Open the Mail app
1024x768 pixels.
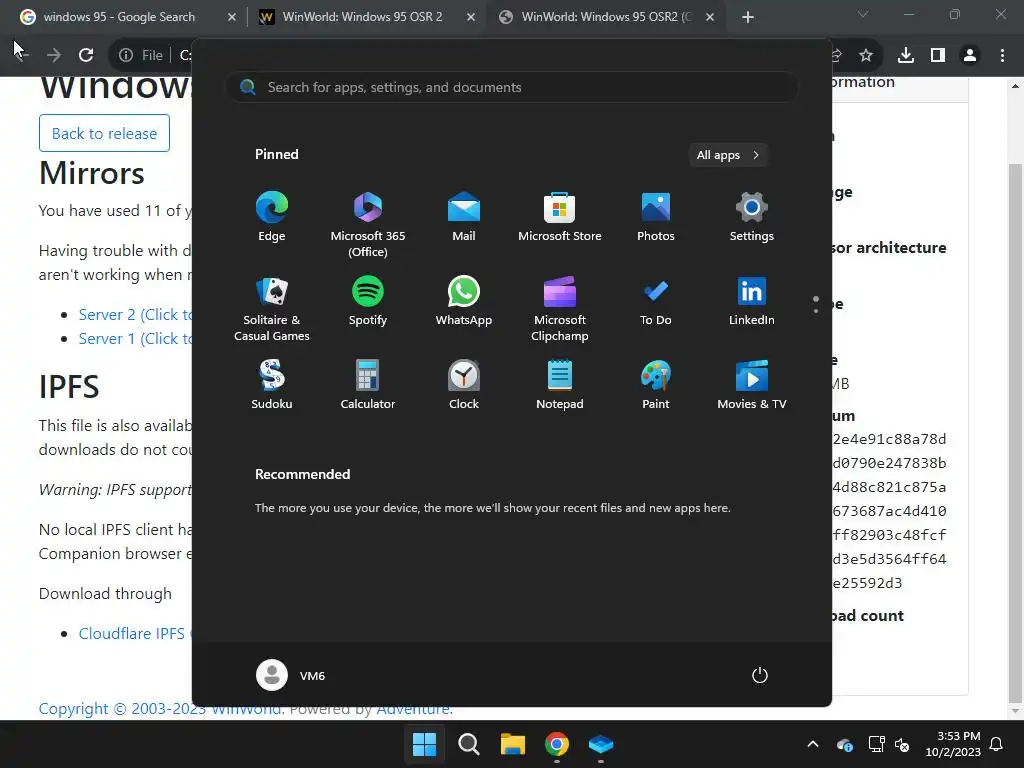(464, 217)
